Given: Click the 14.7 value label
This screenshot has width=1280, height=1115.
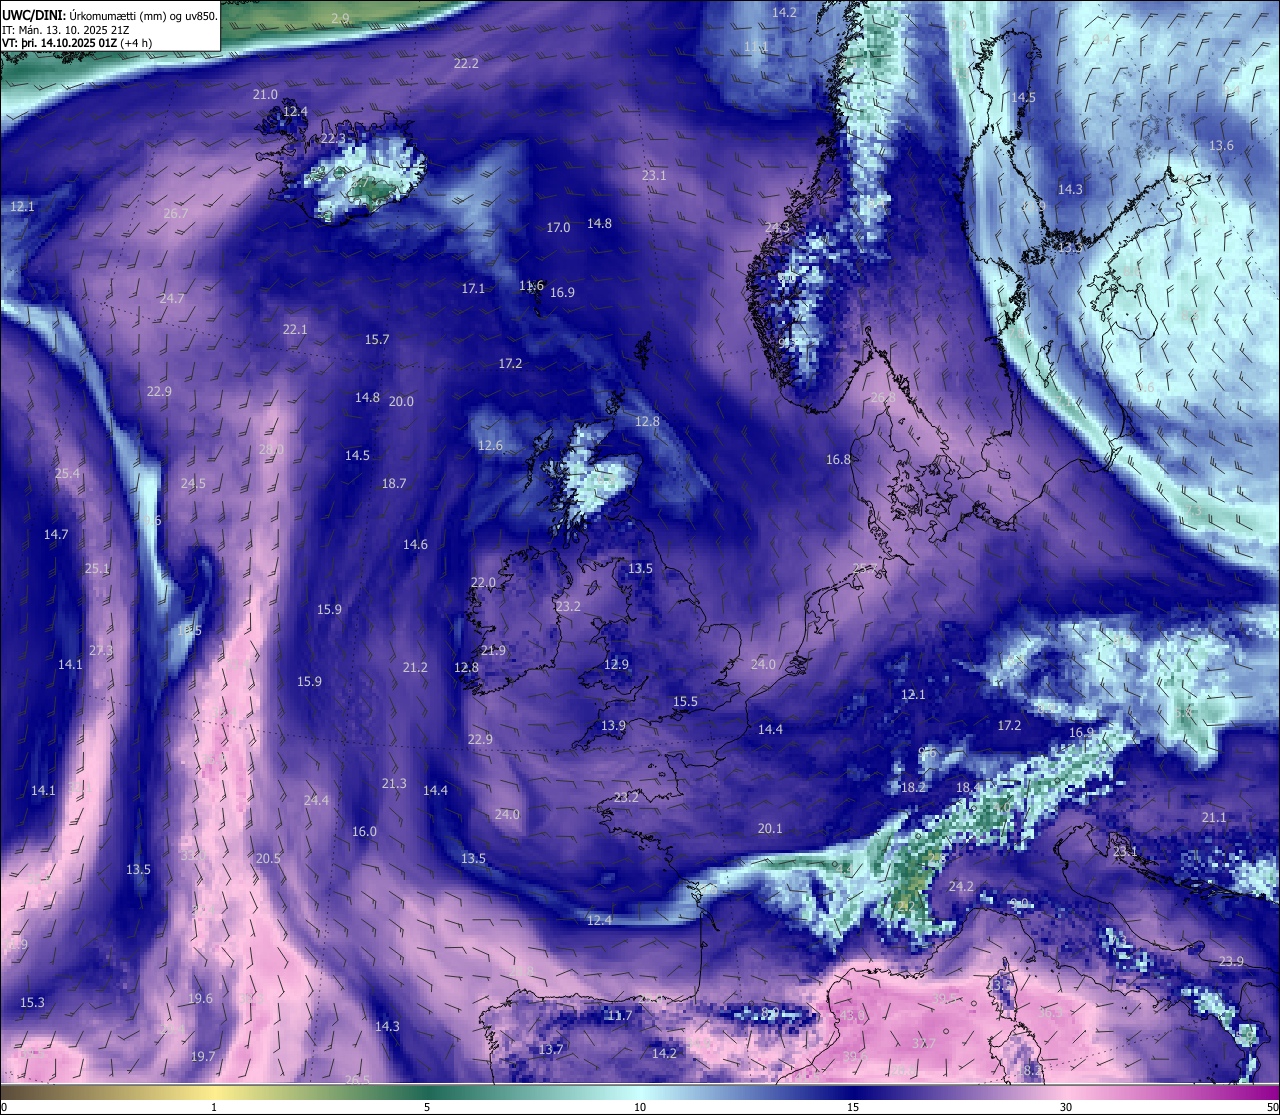Looking at the screenshot, I should click(56, 535).
